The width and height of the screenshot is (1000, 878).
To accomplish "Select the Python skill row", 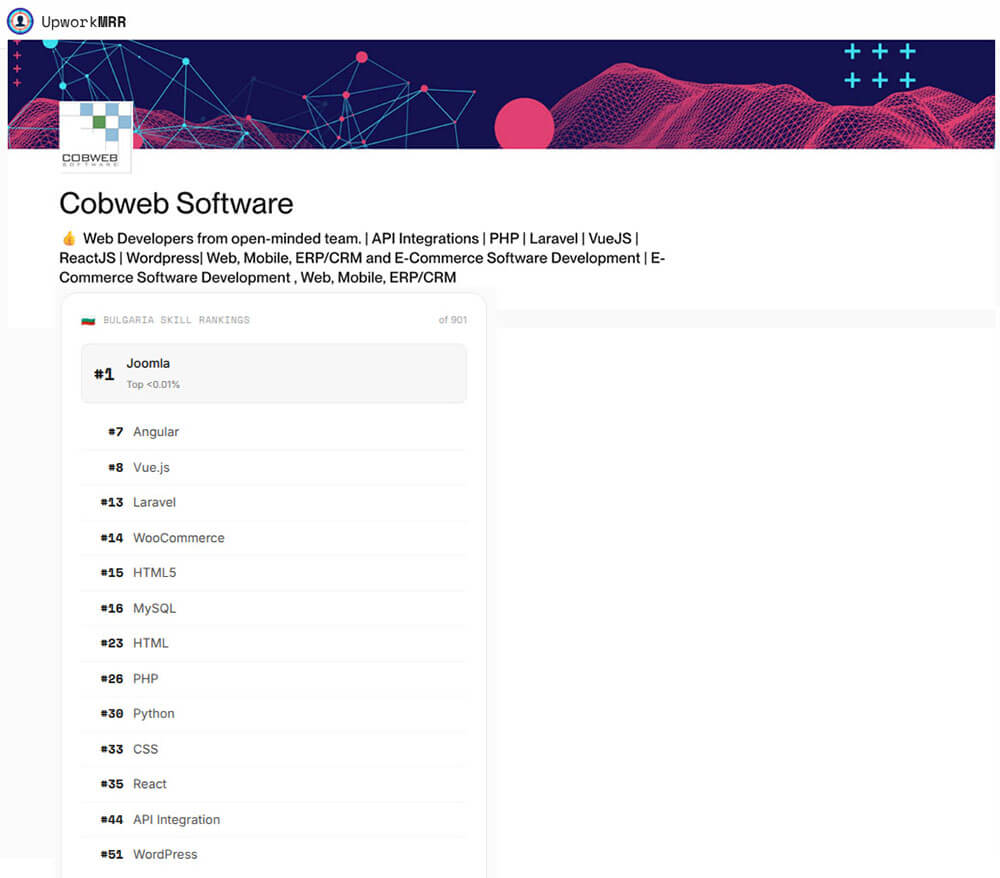I will pos(274,713).
